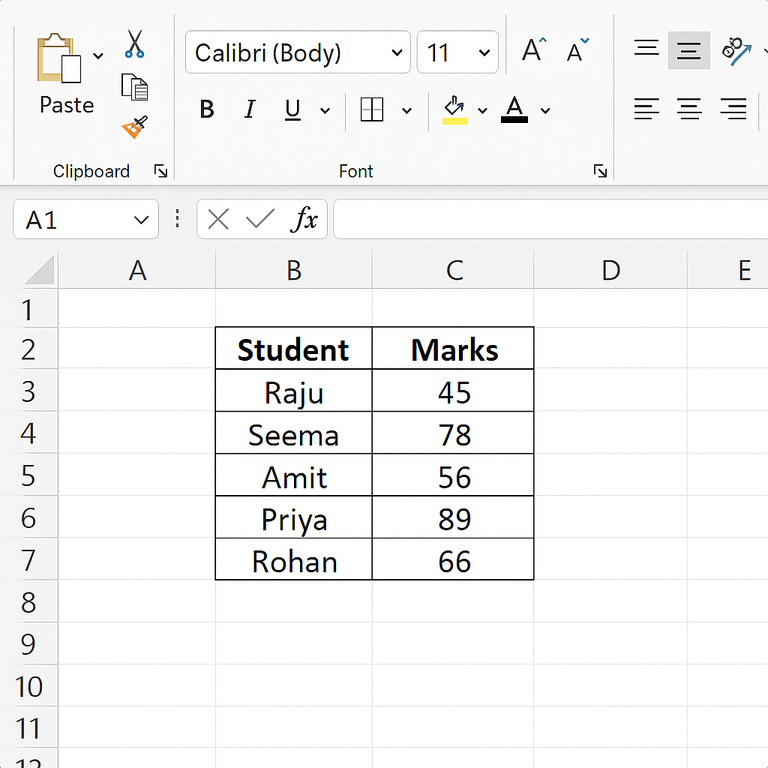Click the Center alignment icon

689,109
